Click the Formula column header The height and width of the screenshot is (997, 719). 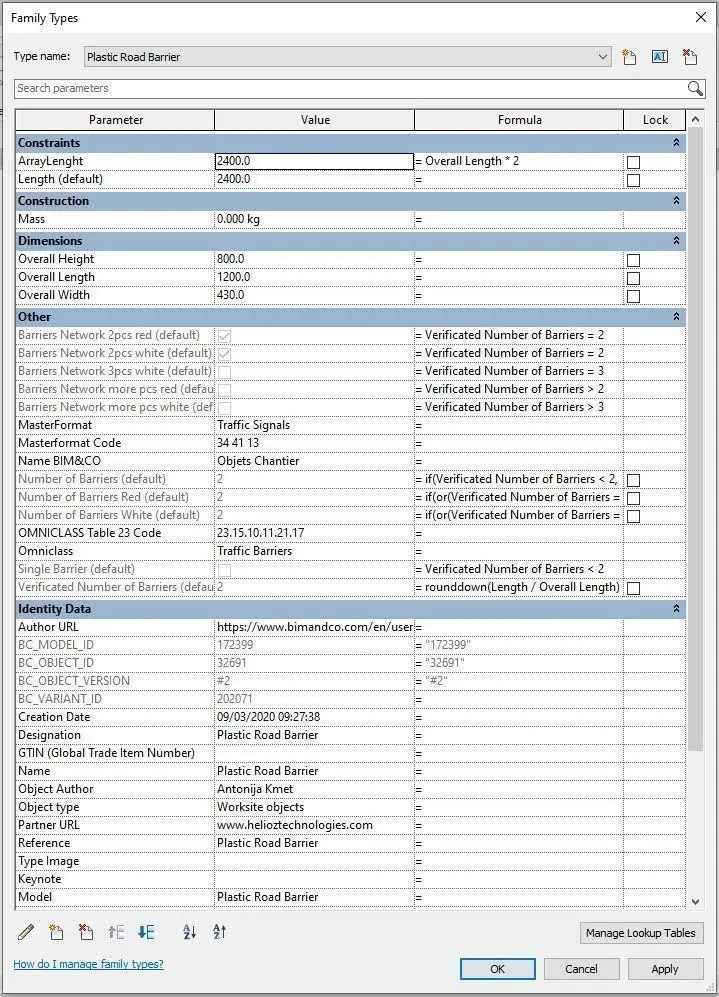point(519,120)
